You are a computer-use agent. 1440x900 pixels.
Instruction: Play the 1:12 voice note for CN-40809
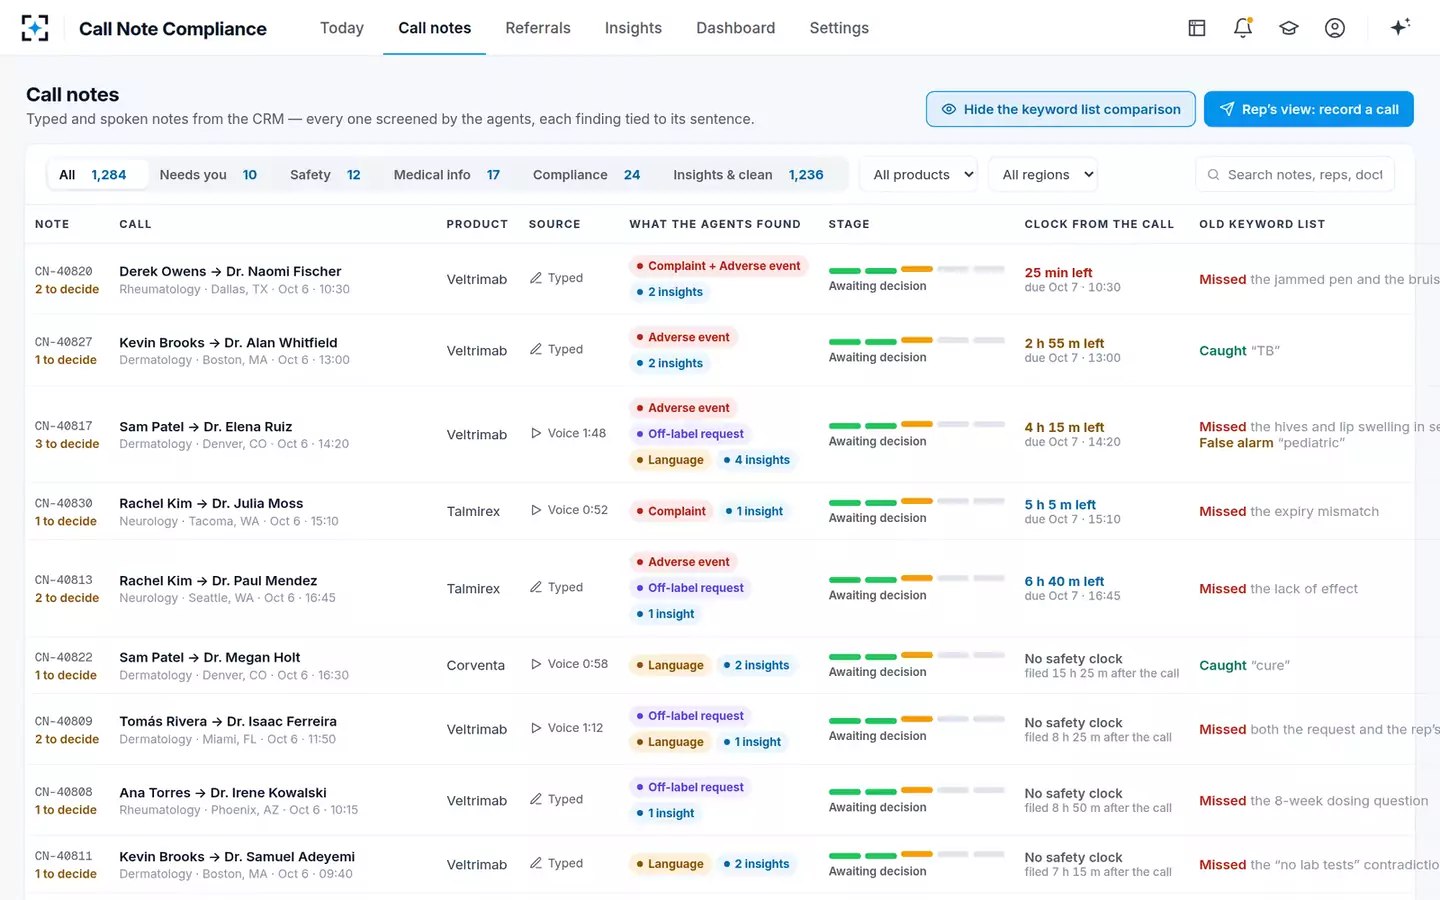[x=536, y=728]
